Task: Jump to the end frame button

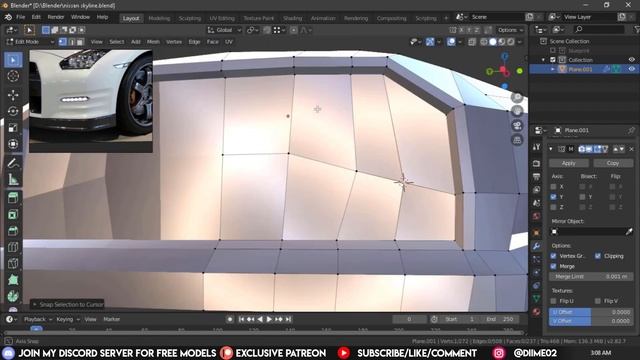Action: pyautogui.click(x=288, y=319)
